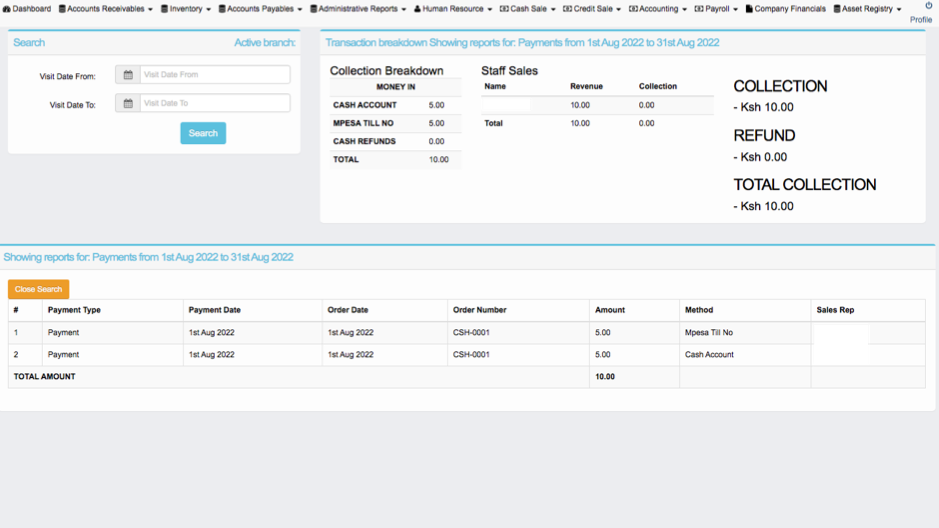The image size is (939, 528).
Task: Click the Visit Date From calendar icon
Action: coord(128,75)
